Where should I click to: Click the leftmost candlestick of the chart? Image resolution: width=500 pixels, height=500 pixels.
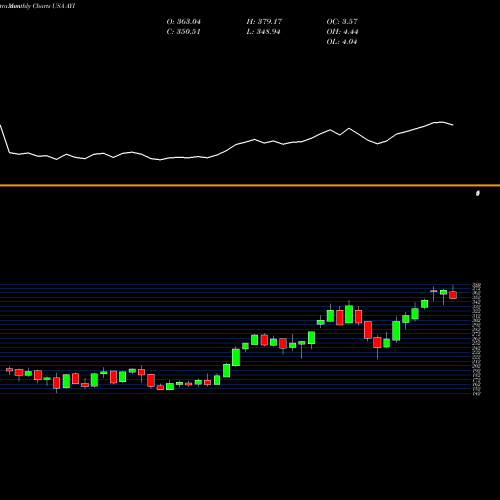(x=9, y=370)
